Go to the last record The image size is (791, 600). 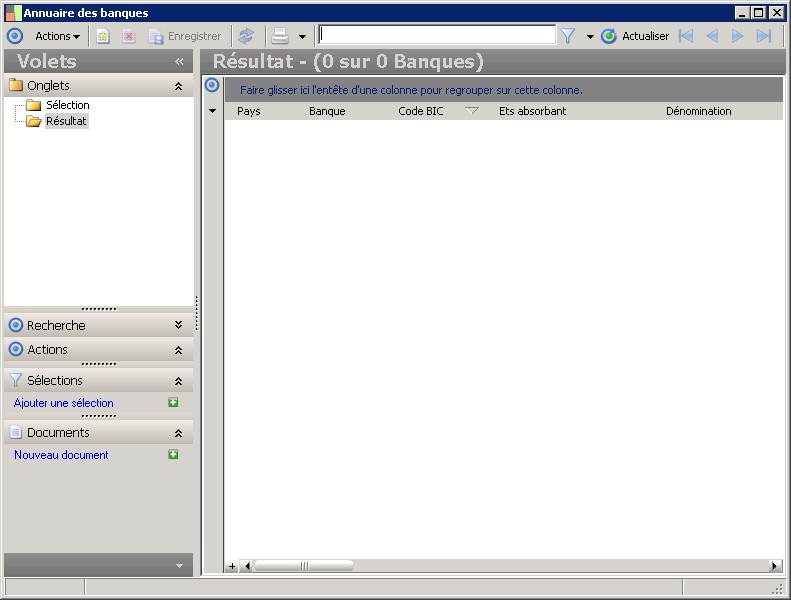(x=764, y=36)
